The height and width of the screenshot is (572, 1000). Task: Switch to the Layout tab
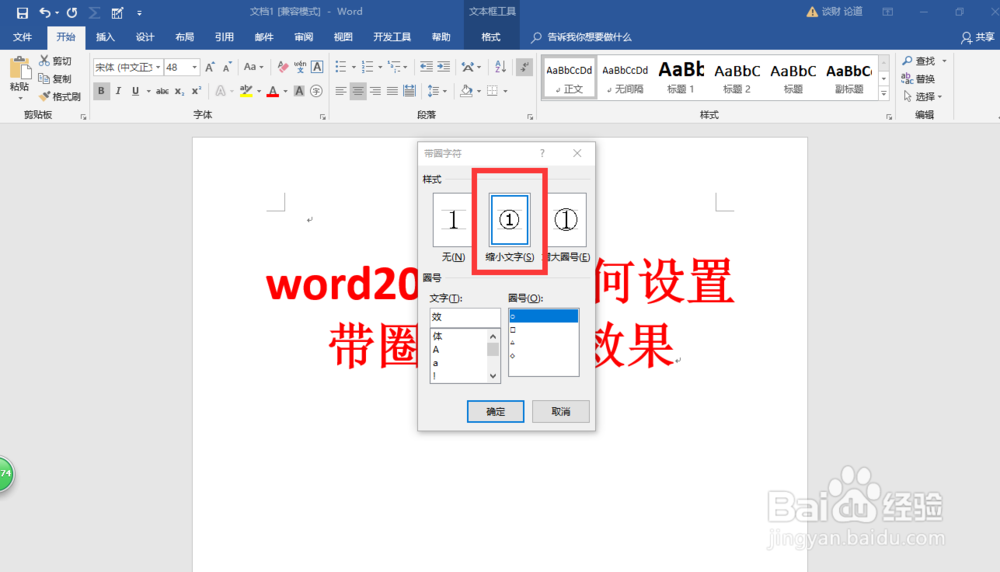(x=184, y=37)
